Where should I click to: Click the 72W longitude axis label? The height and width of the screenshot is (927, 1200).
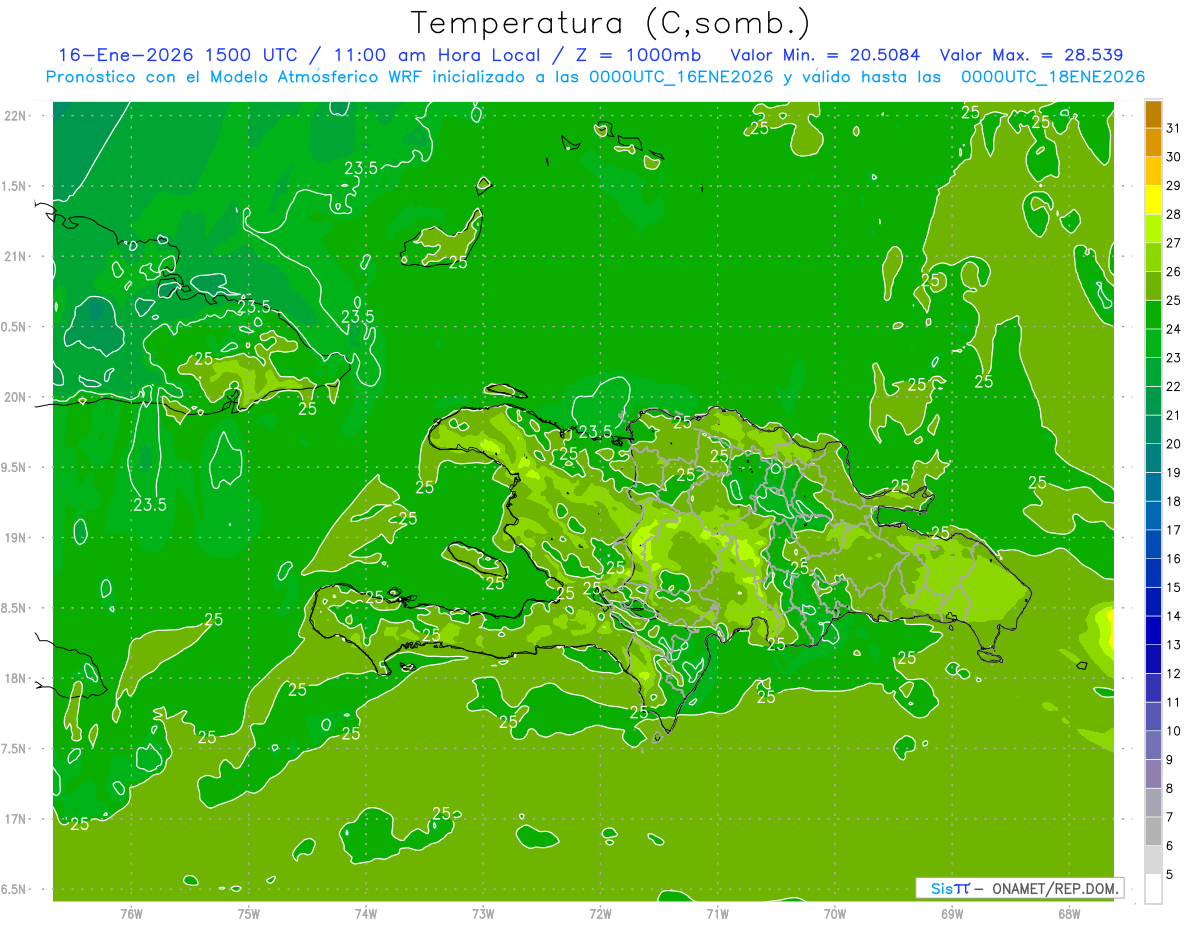[600, 913]
